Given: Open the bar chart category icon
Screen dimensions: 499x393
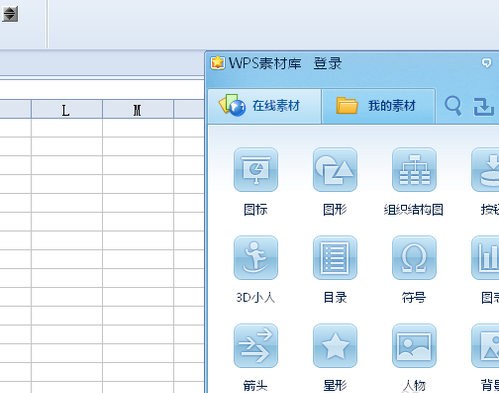Looking at the screenshot, I should (x=485, y=258).
